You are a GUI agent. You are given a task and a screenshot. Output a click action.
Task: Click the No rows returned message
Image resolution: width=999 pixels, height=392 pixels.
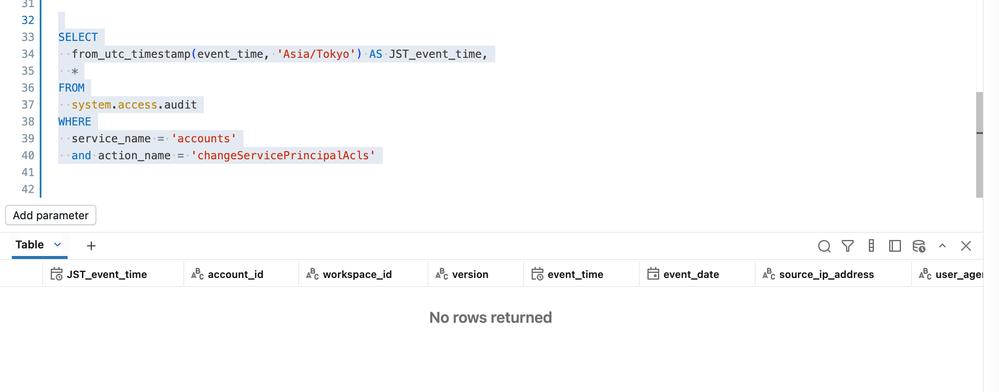point(491,317)
